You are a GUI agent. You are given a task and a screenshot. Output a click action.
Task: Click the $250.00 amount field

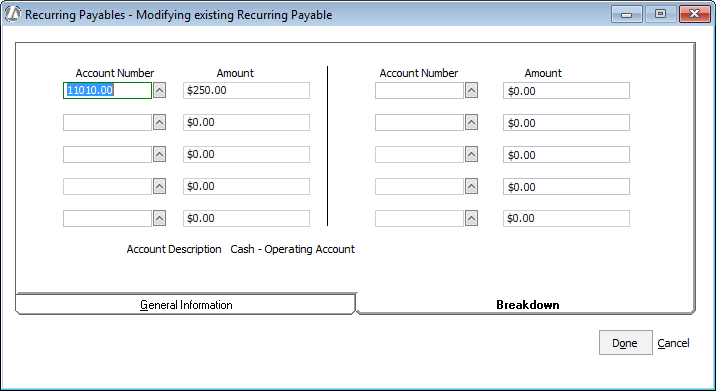coord(247,90)
